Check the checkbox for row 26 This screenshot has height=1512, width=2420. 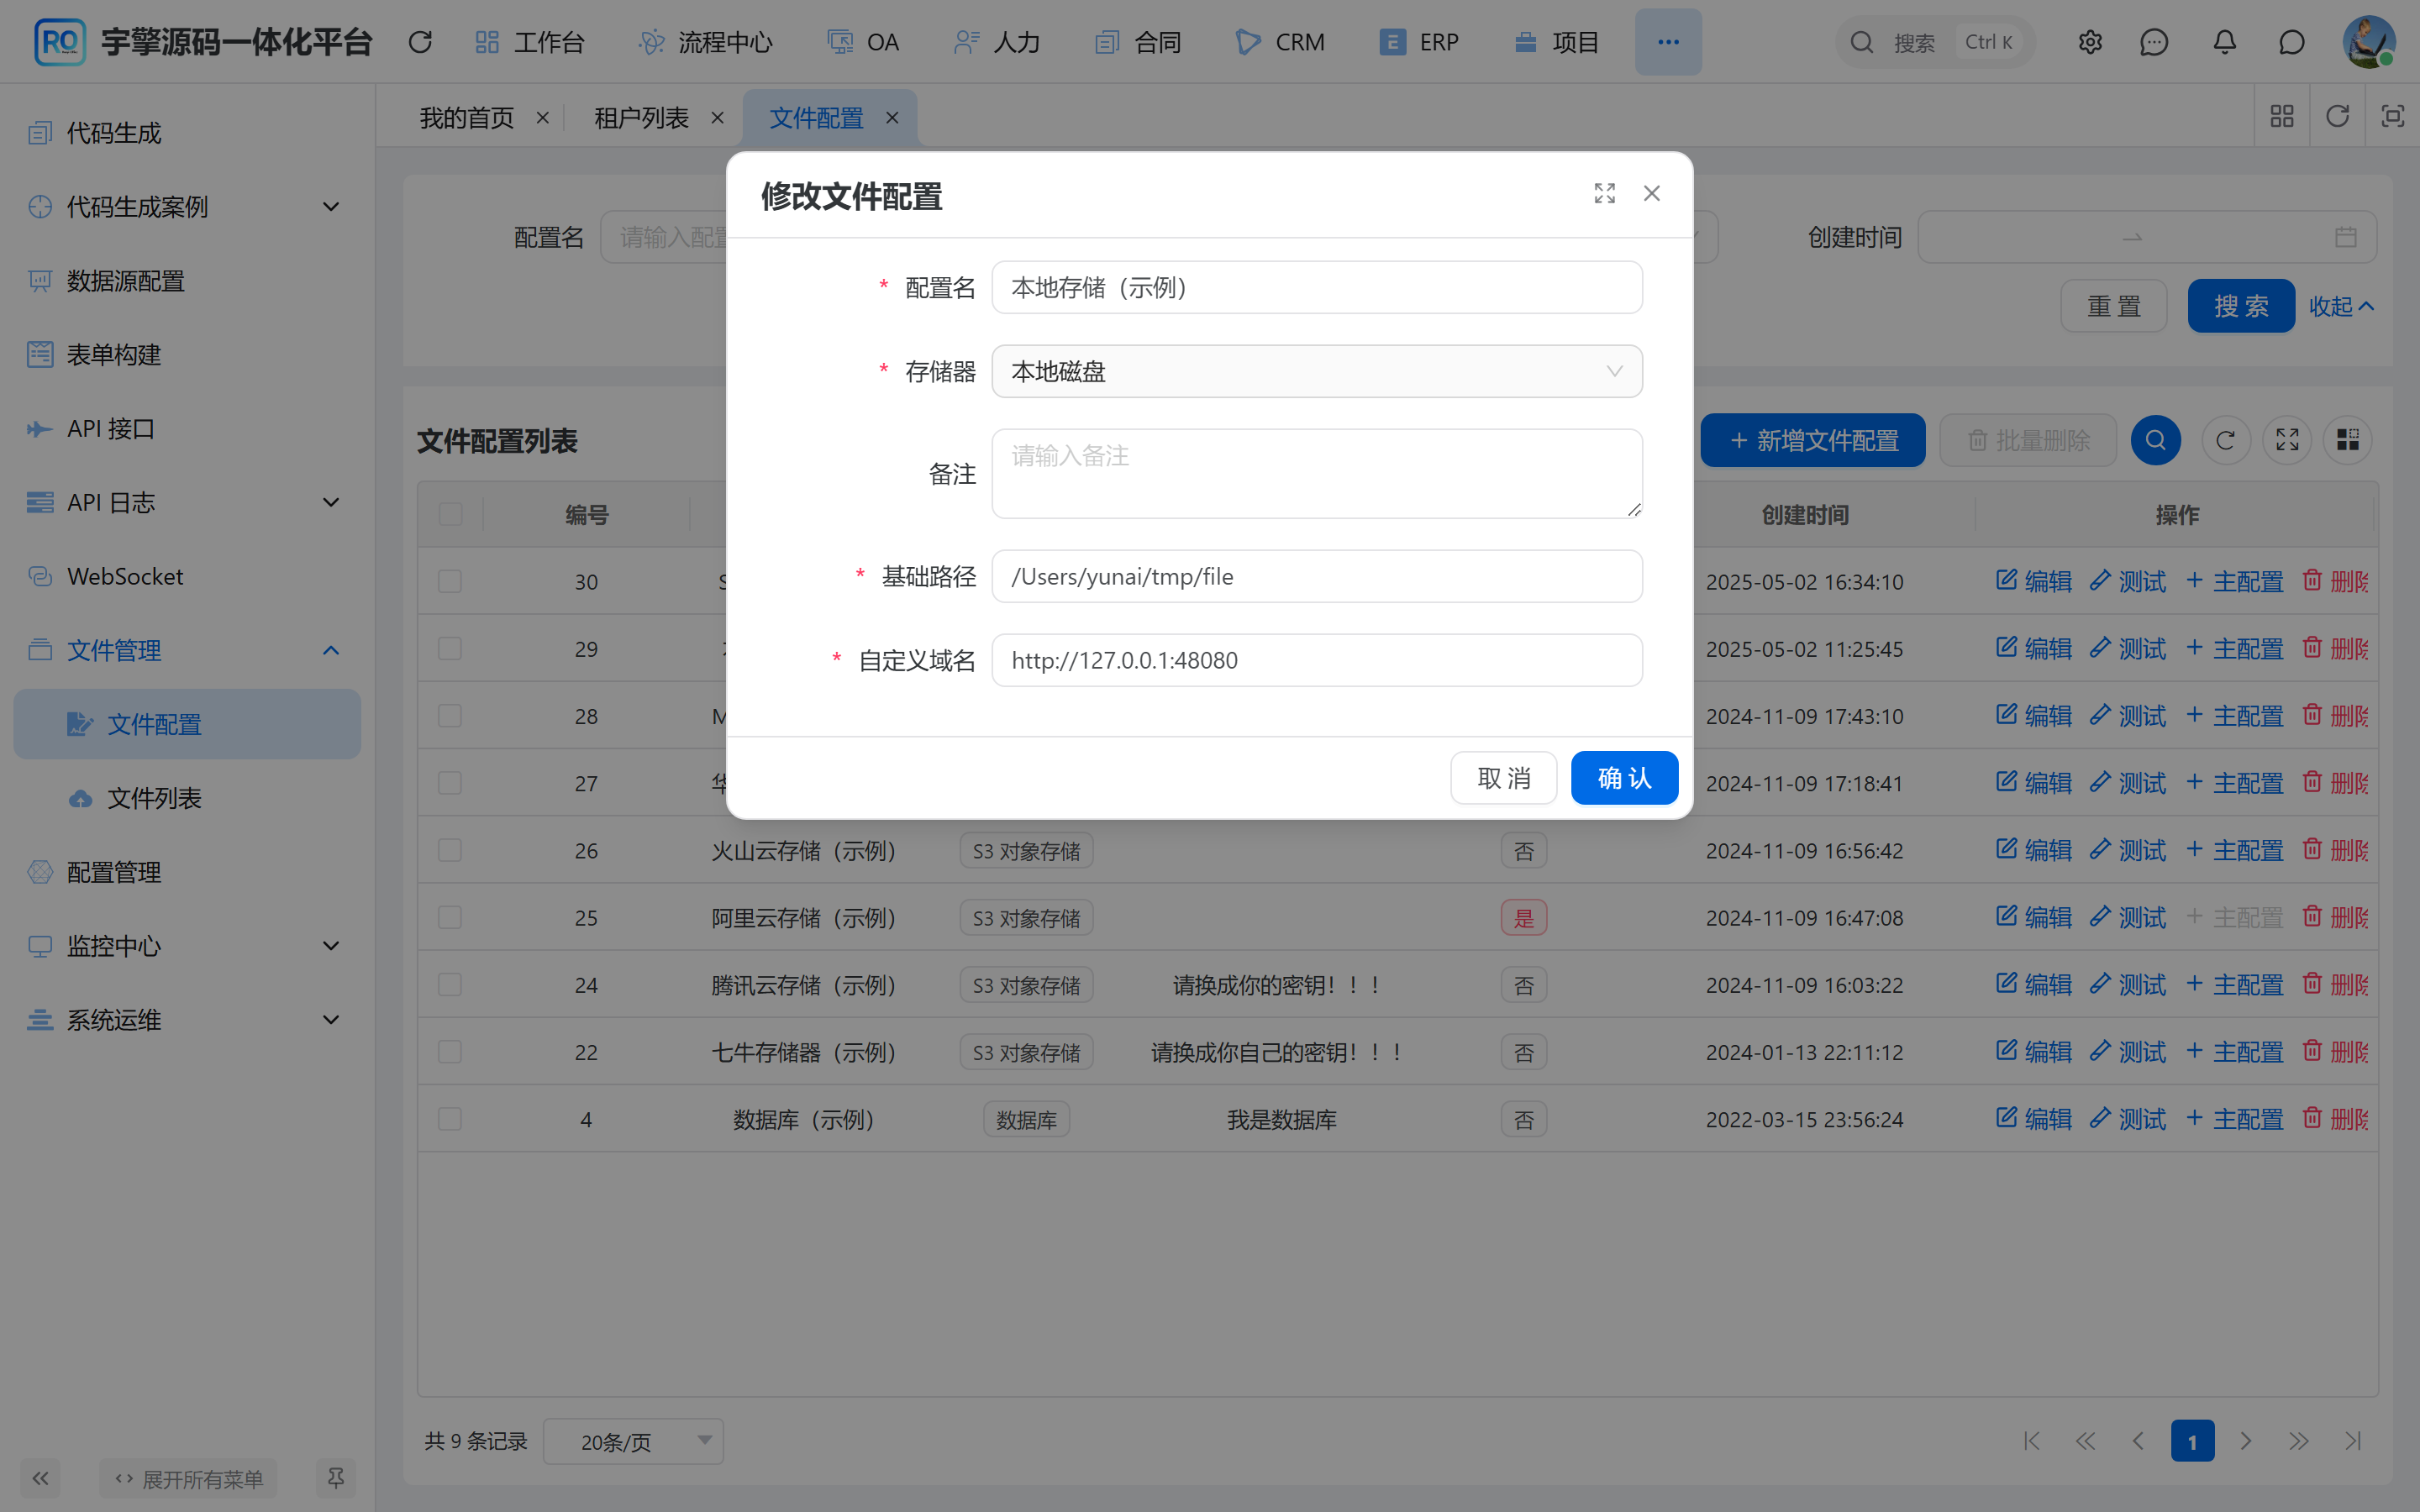click(450, 850)
